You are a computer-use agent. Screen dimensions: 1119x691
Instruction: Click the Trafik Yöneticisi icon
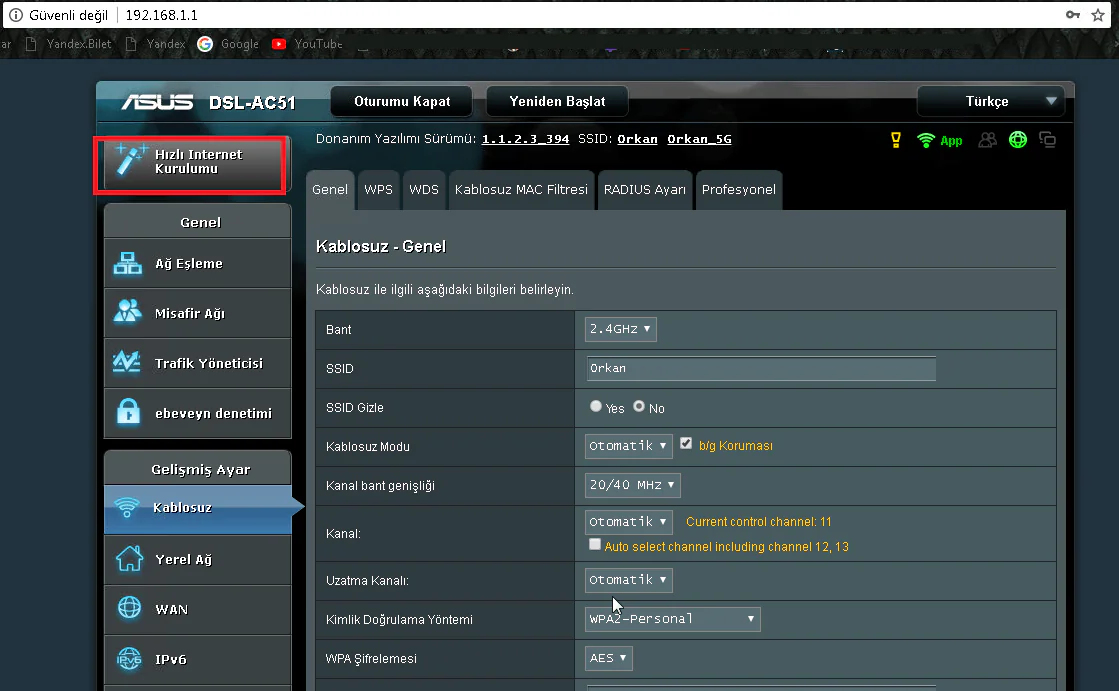click(x=128, y=363)
